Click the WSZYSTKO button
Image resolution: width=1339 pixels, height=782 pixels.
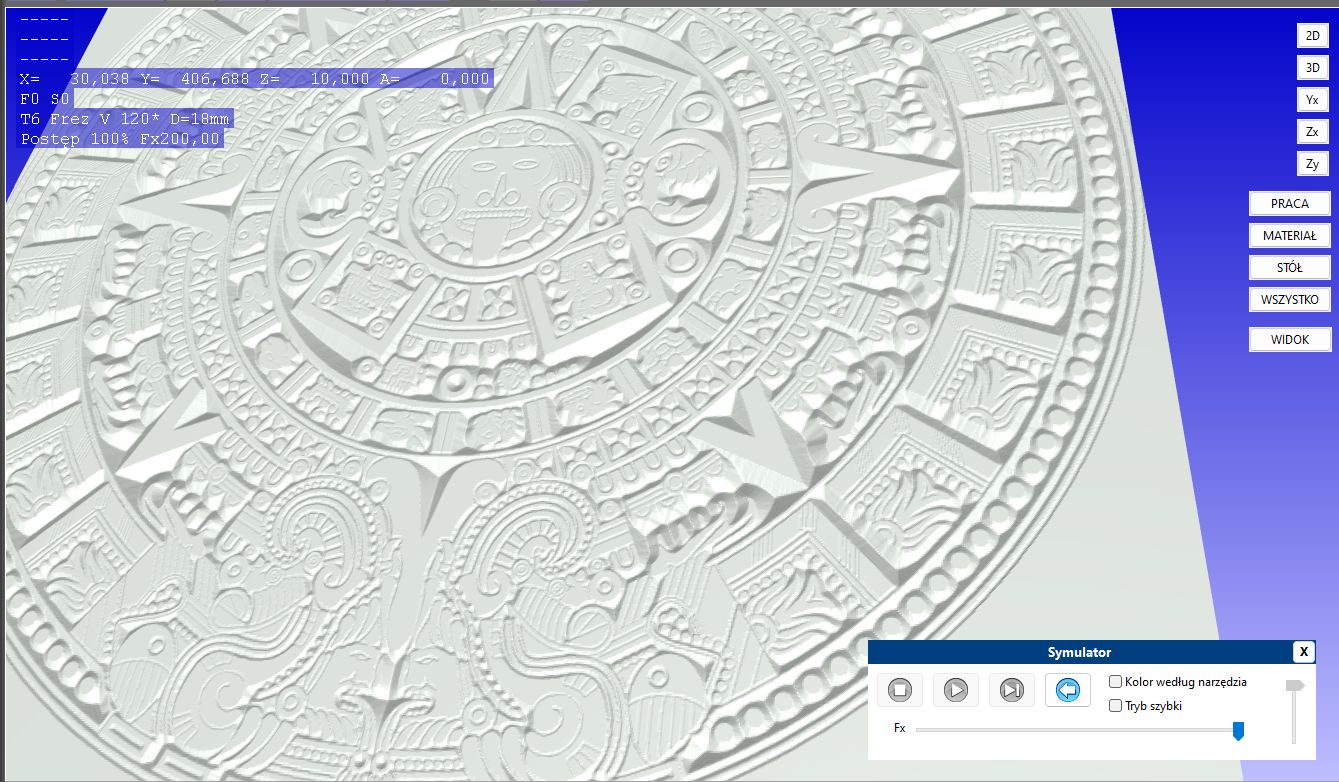click(x=1290, y=300)
